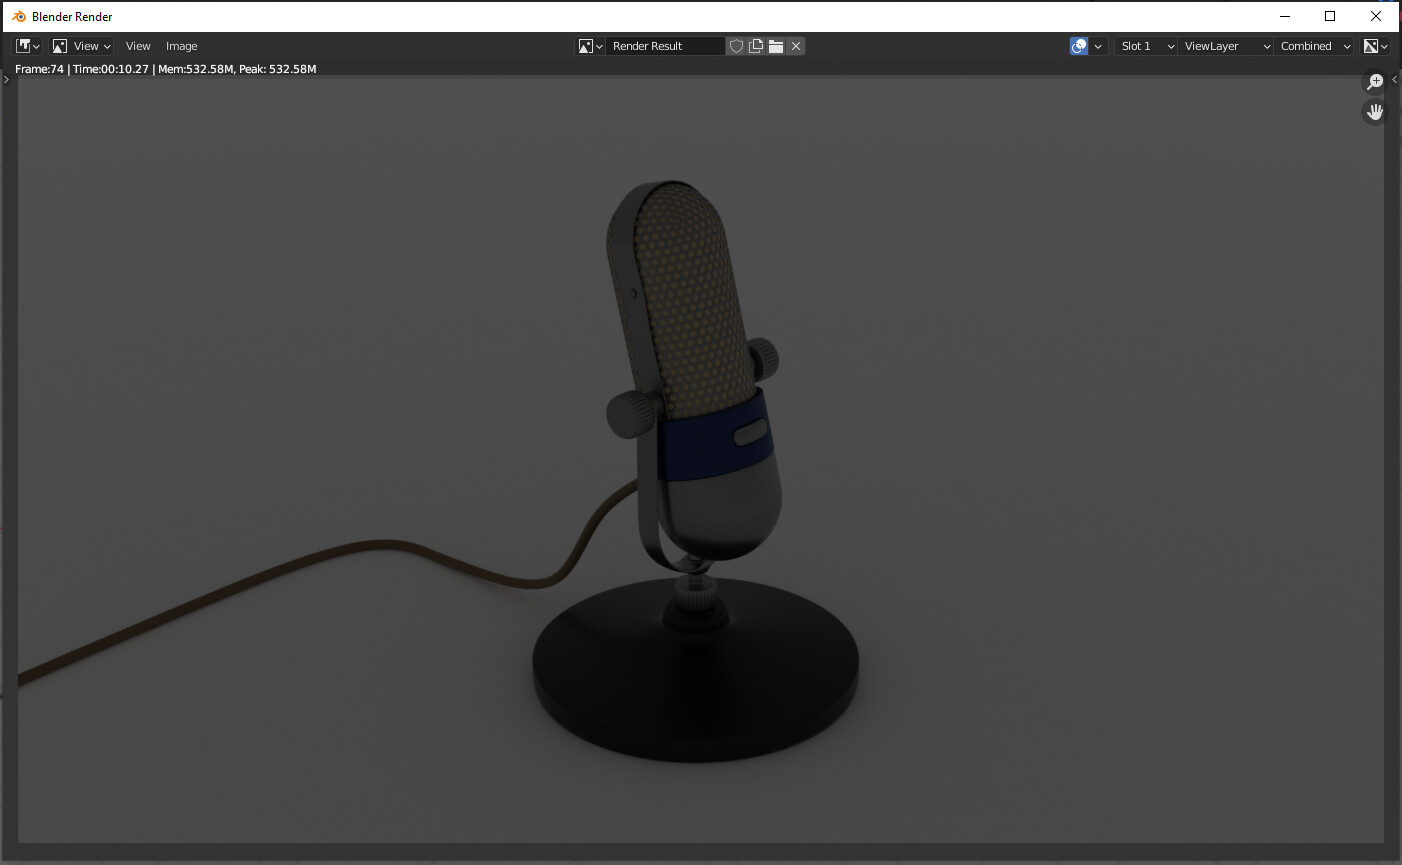The height and width of the screenshot is (865, 1402).
Task: Open image via the folder icon
Action: point(776,46)
